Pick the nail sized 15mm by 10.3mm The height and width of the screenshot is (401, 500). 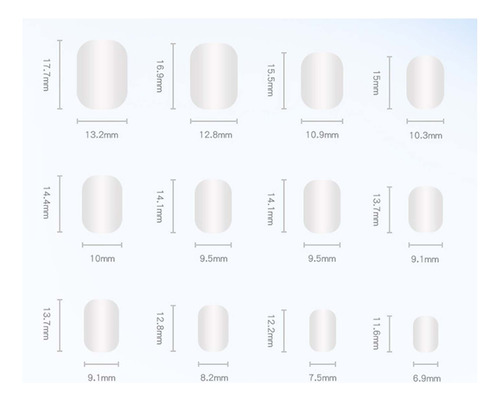point(425,82)
